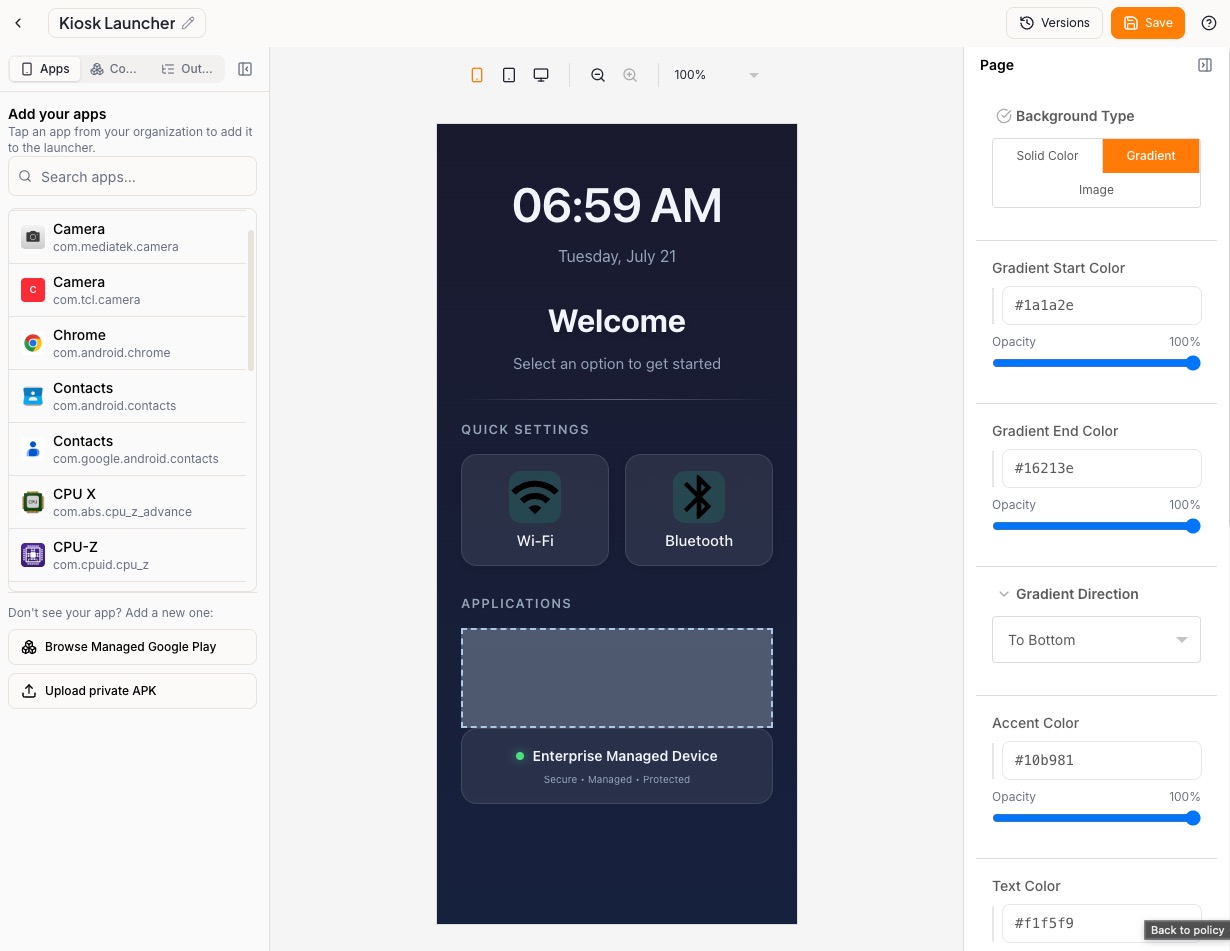Open the 100% zoom level dropdown
This screenshot has width=1230, height=951.
(x=716, y=75)
